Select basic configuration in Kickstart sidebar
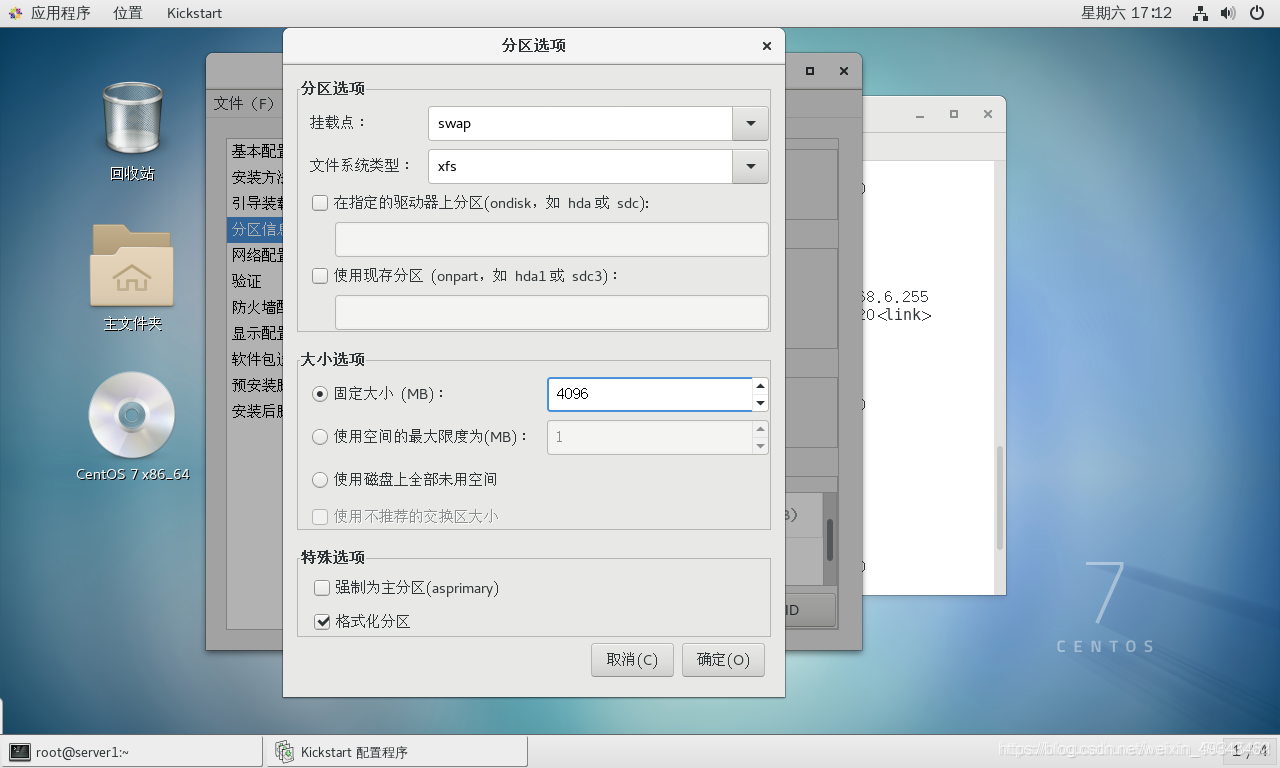This screenshot has width=1280, height=768. (x=257, y=151)
